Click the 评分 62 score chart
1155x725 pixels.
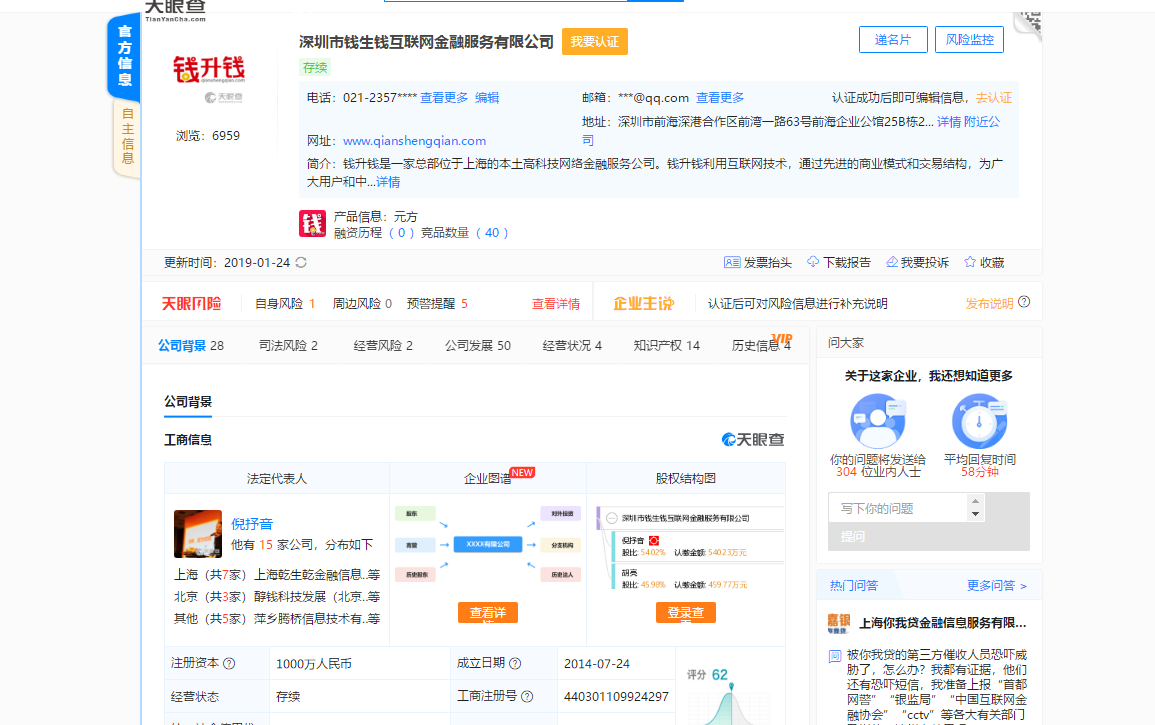coord(729,695)
